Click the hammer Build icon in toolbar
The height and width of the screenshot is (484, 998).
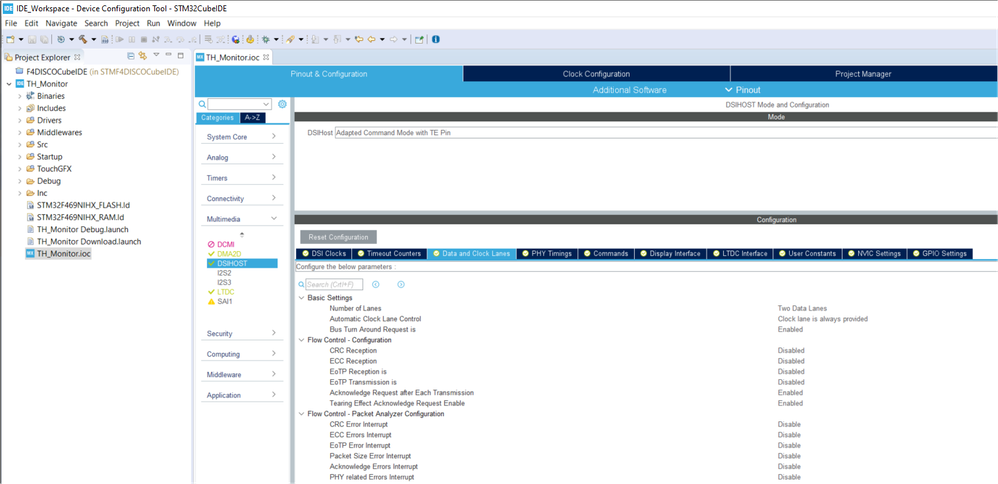point(83,39)
